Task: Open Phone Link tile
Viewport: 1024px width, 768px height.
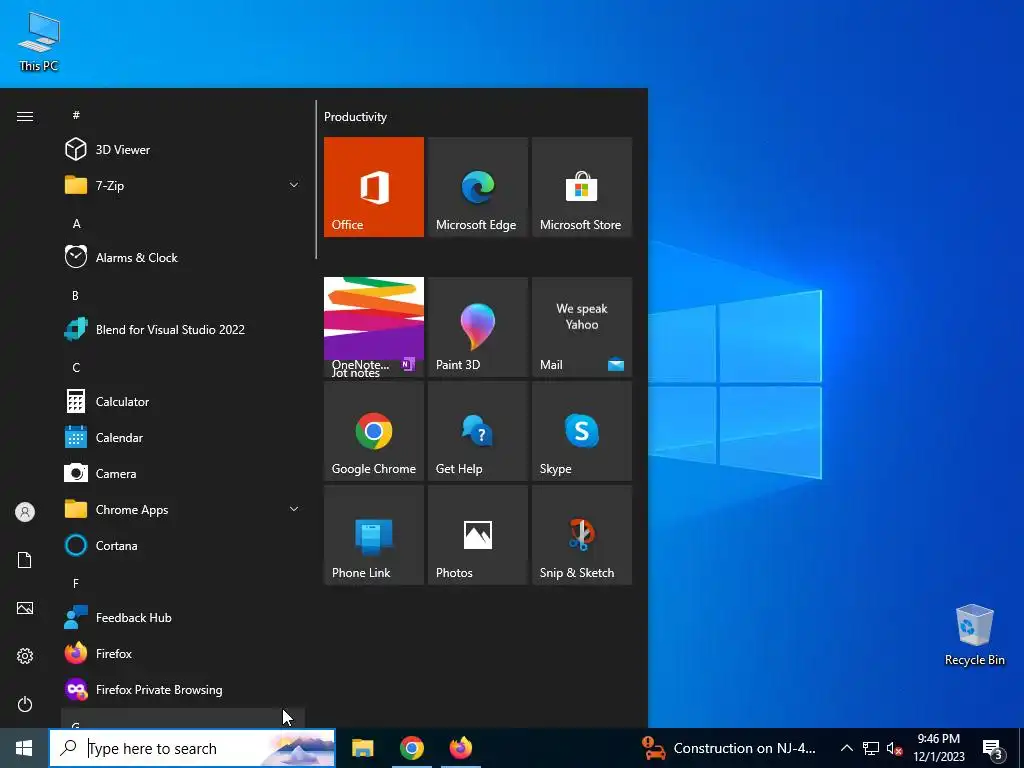Action: tap(374, 535)
